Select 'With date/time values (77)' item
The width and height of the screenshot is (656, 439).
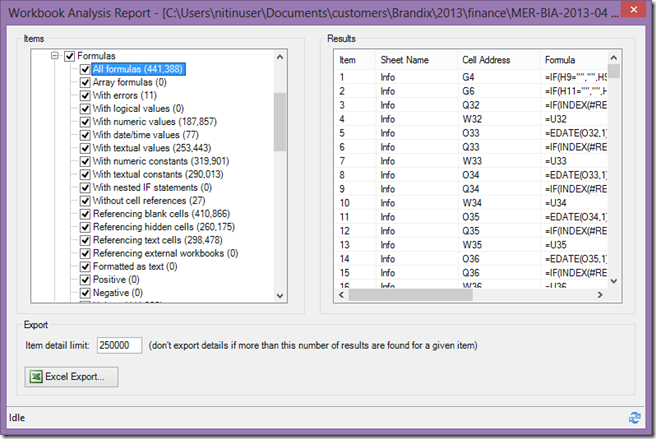tap(146, 135)
